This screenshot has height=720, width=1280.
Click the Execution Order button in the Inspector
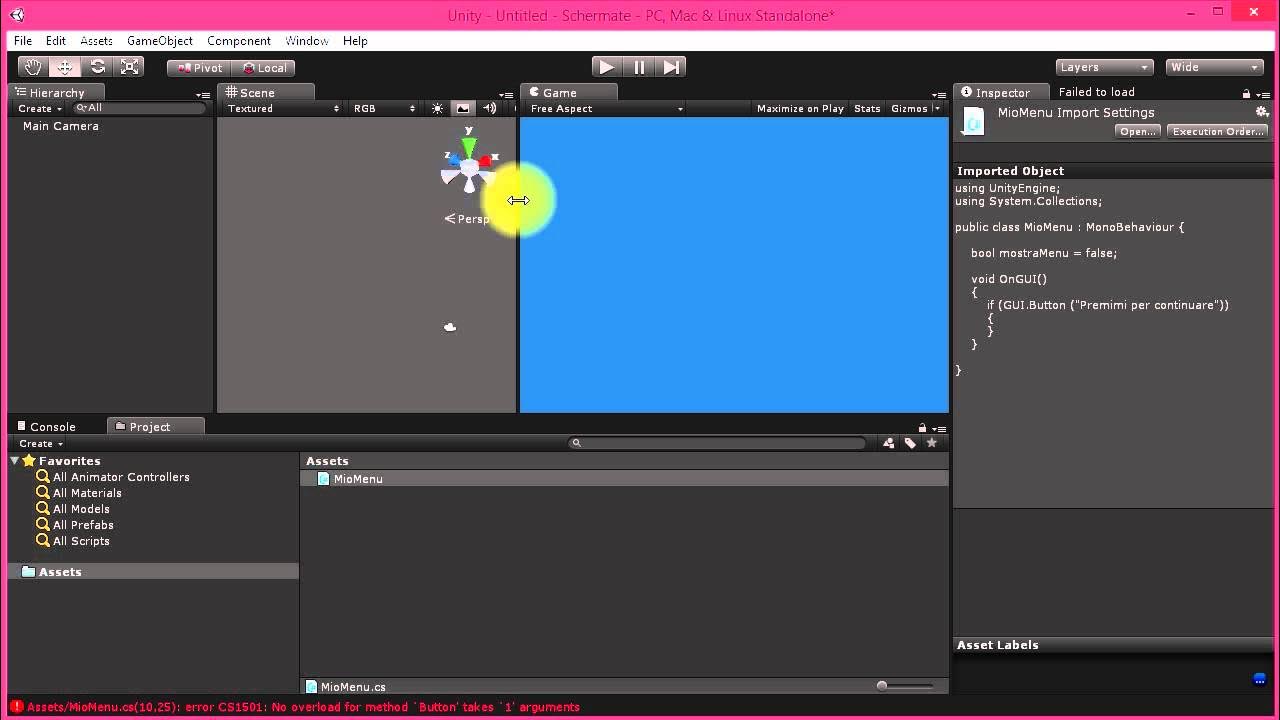click(x=1217, y=130)
